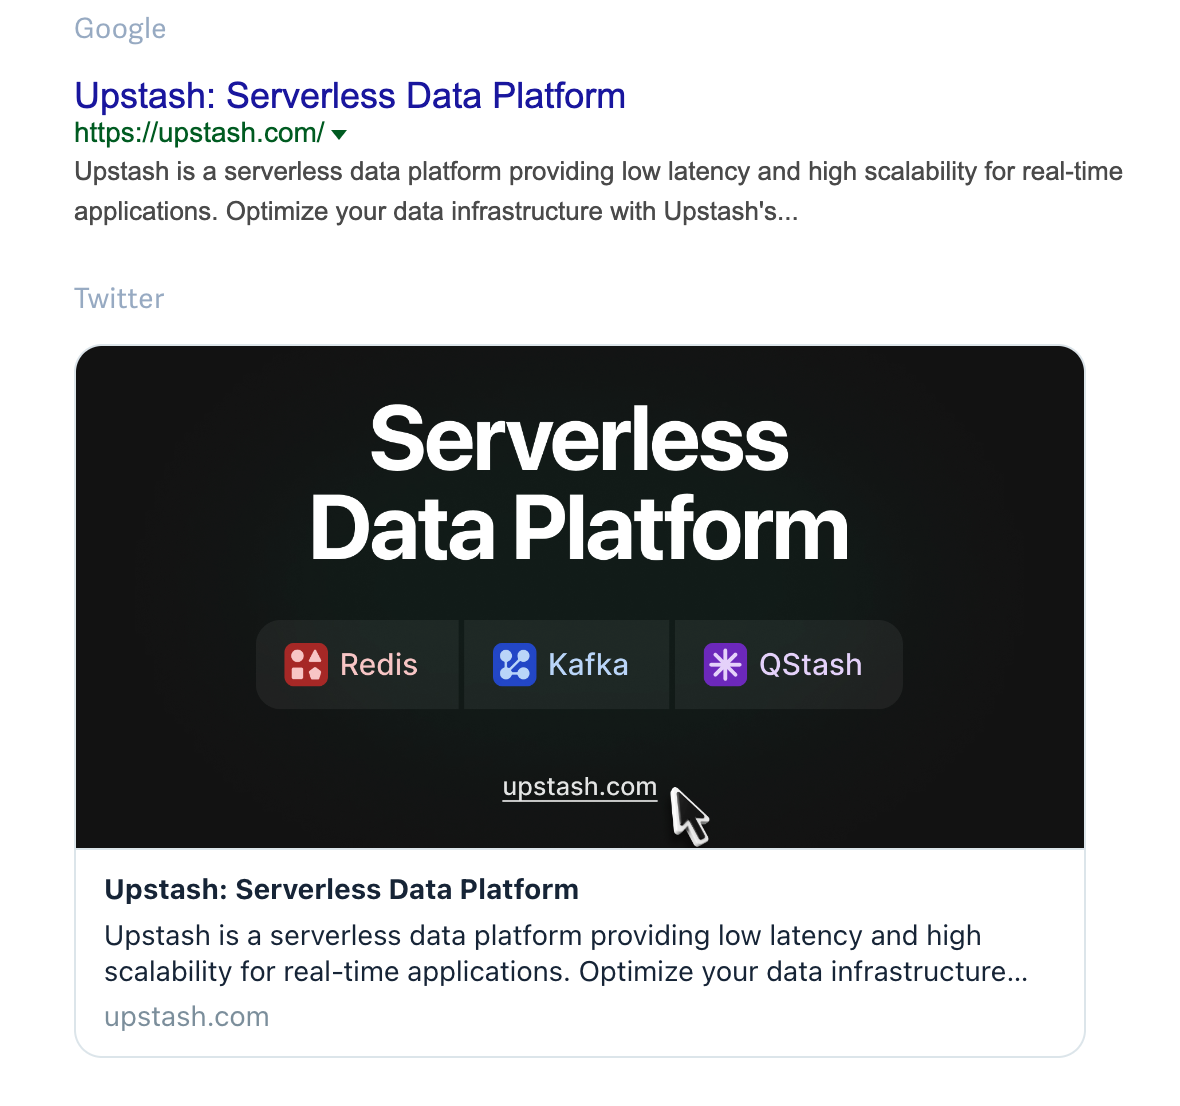Image resolution: width=1180 pixels, height=1106 pixels.
Task: Select the Kafka text label
Action: click(x=588, y=665)
